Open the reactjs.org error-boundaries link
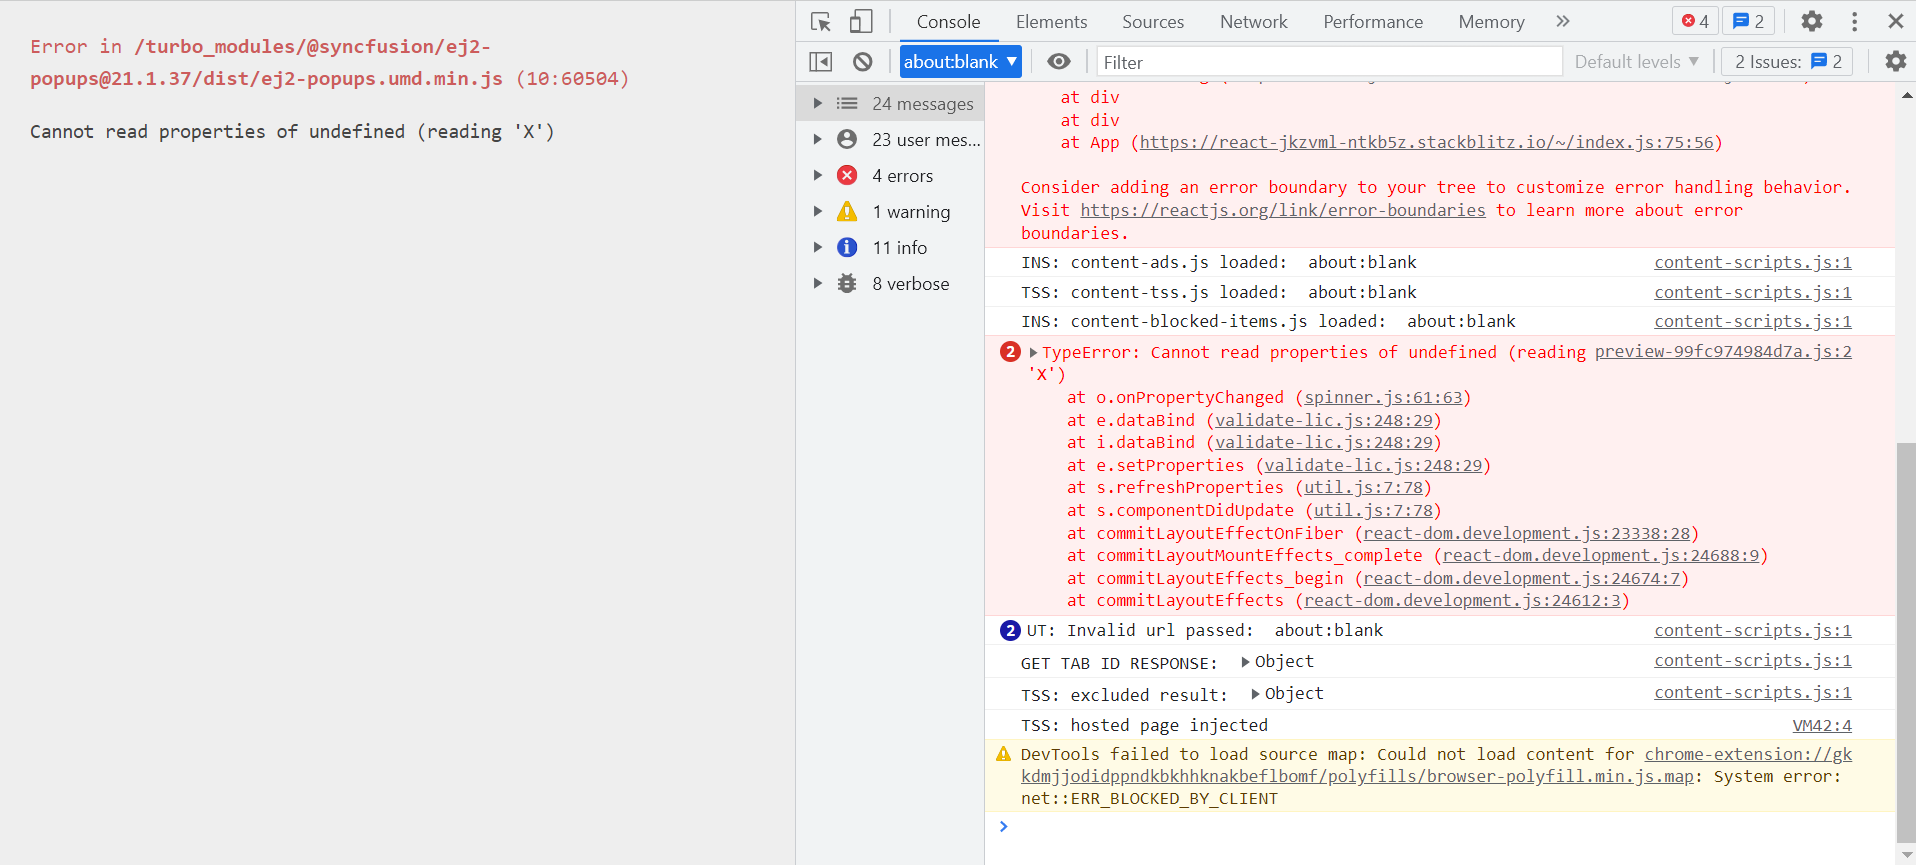Image resolution: width=1916 pixels, height=865 pixels. [x=1282, y=210]
